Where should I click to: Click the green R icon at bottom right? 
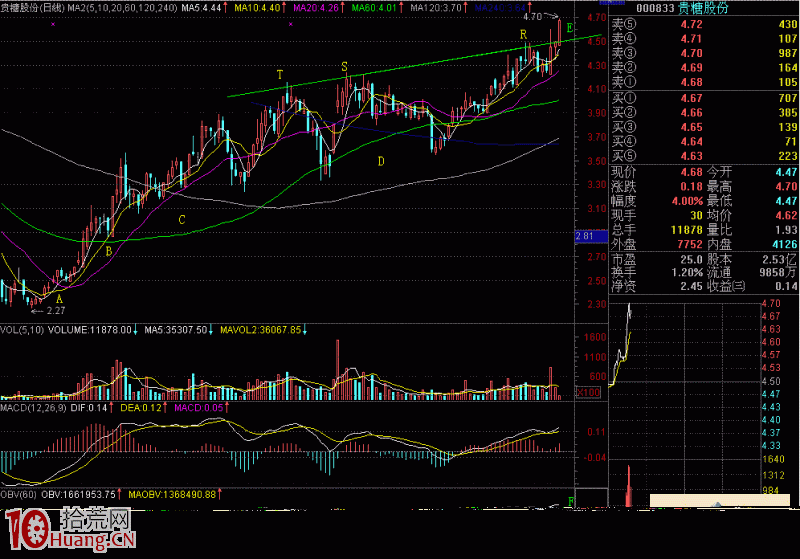tap(571, 499)
